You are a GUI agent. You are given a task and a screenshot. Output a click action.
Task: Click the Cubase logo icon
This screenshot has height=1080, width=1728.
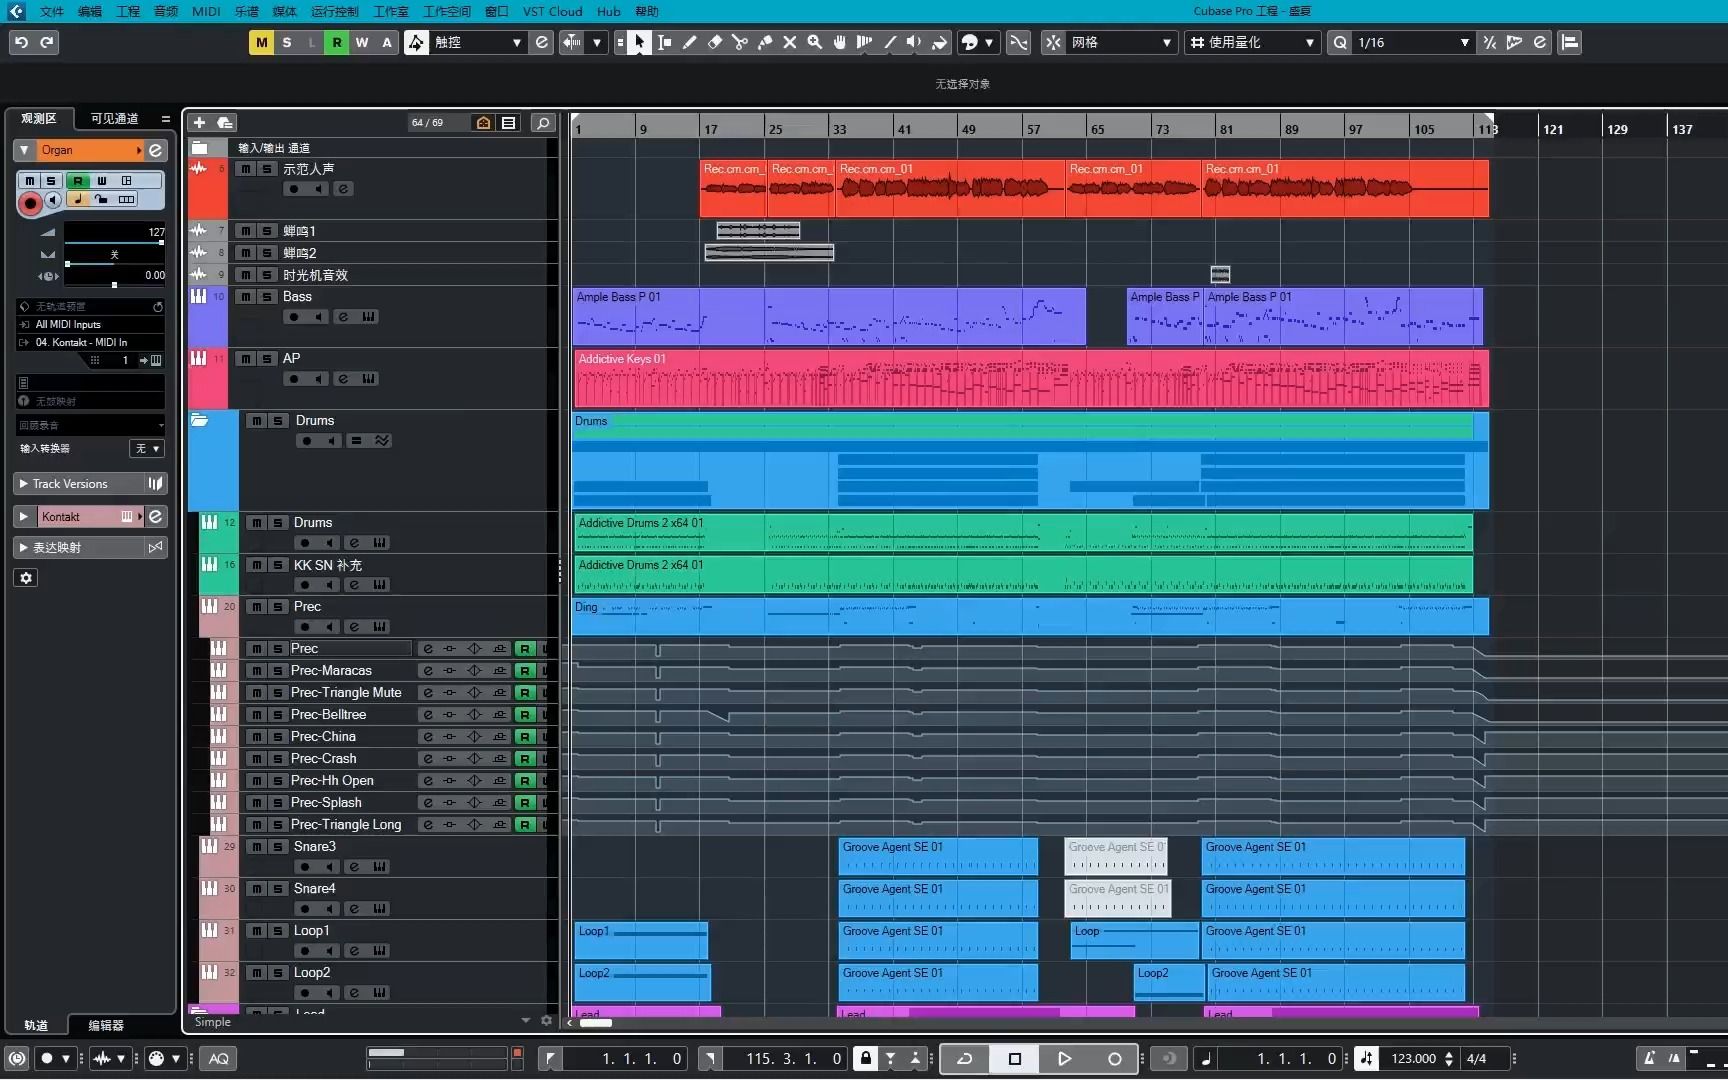pos(16,11)
